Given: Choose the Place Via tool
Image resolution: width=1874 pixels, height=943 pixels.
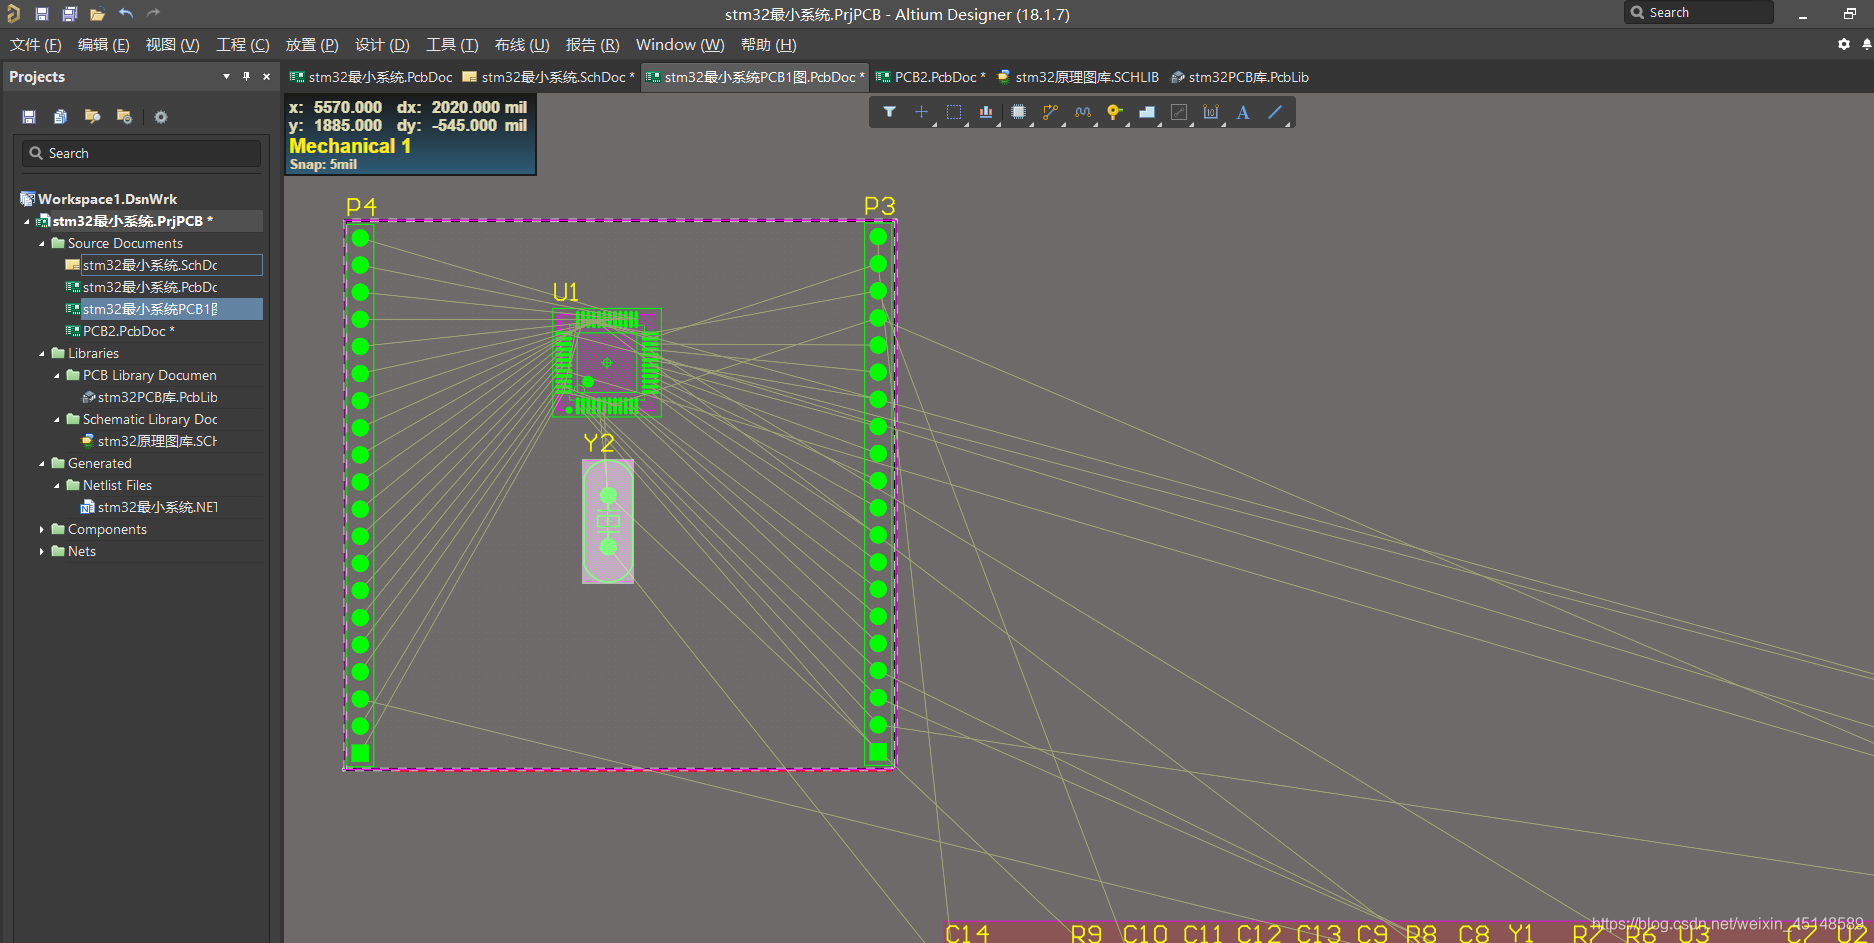Looking at the screenshot, I should point(1114,112).
